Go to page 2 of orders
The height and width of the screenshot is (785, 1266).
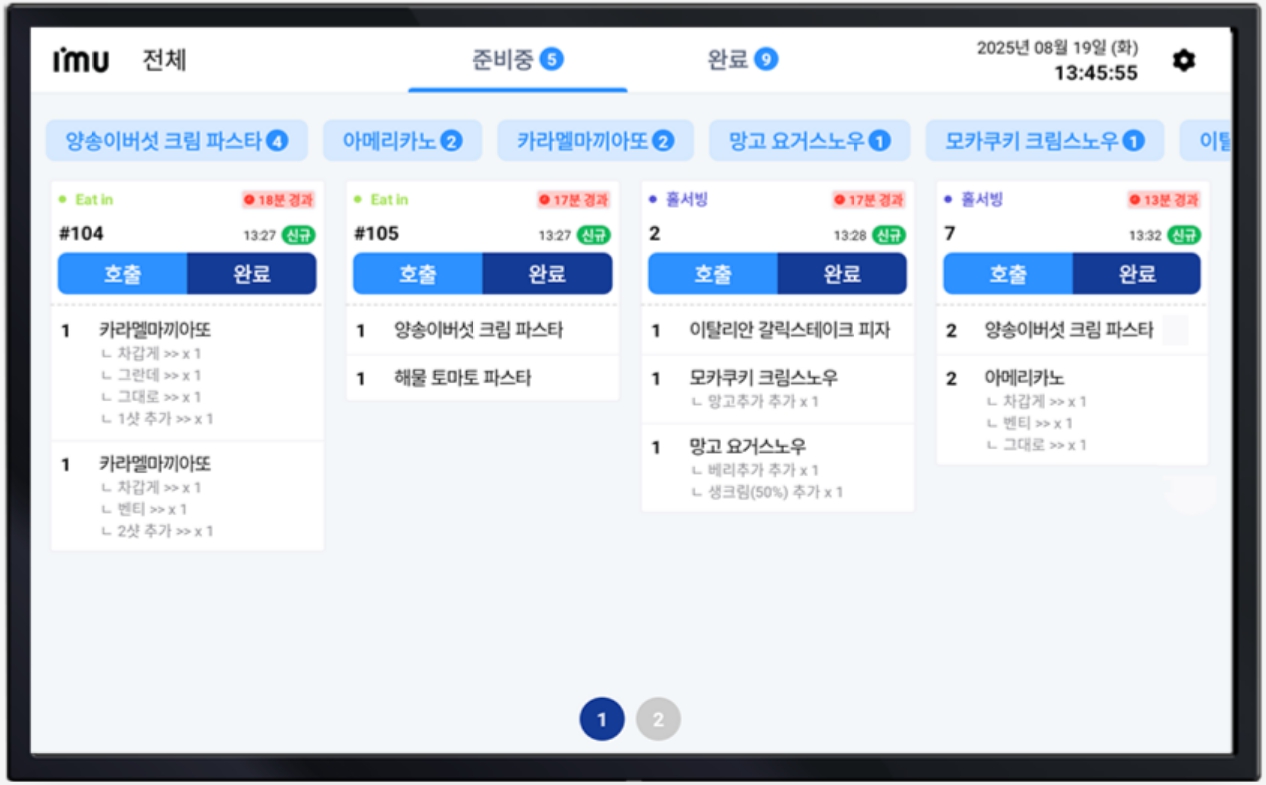658,719
